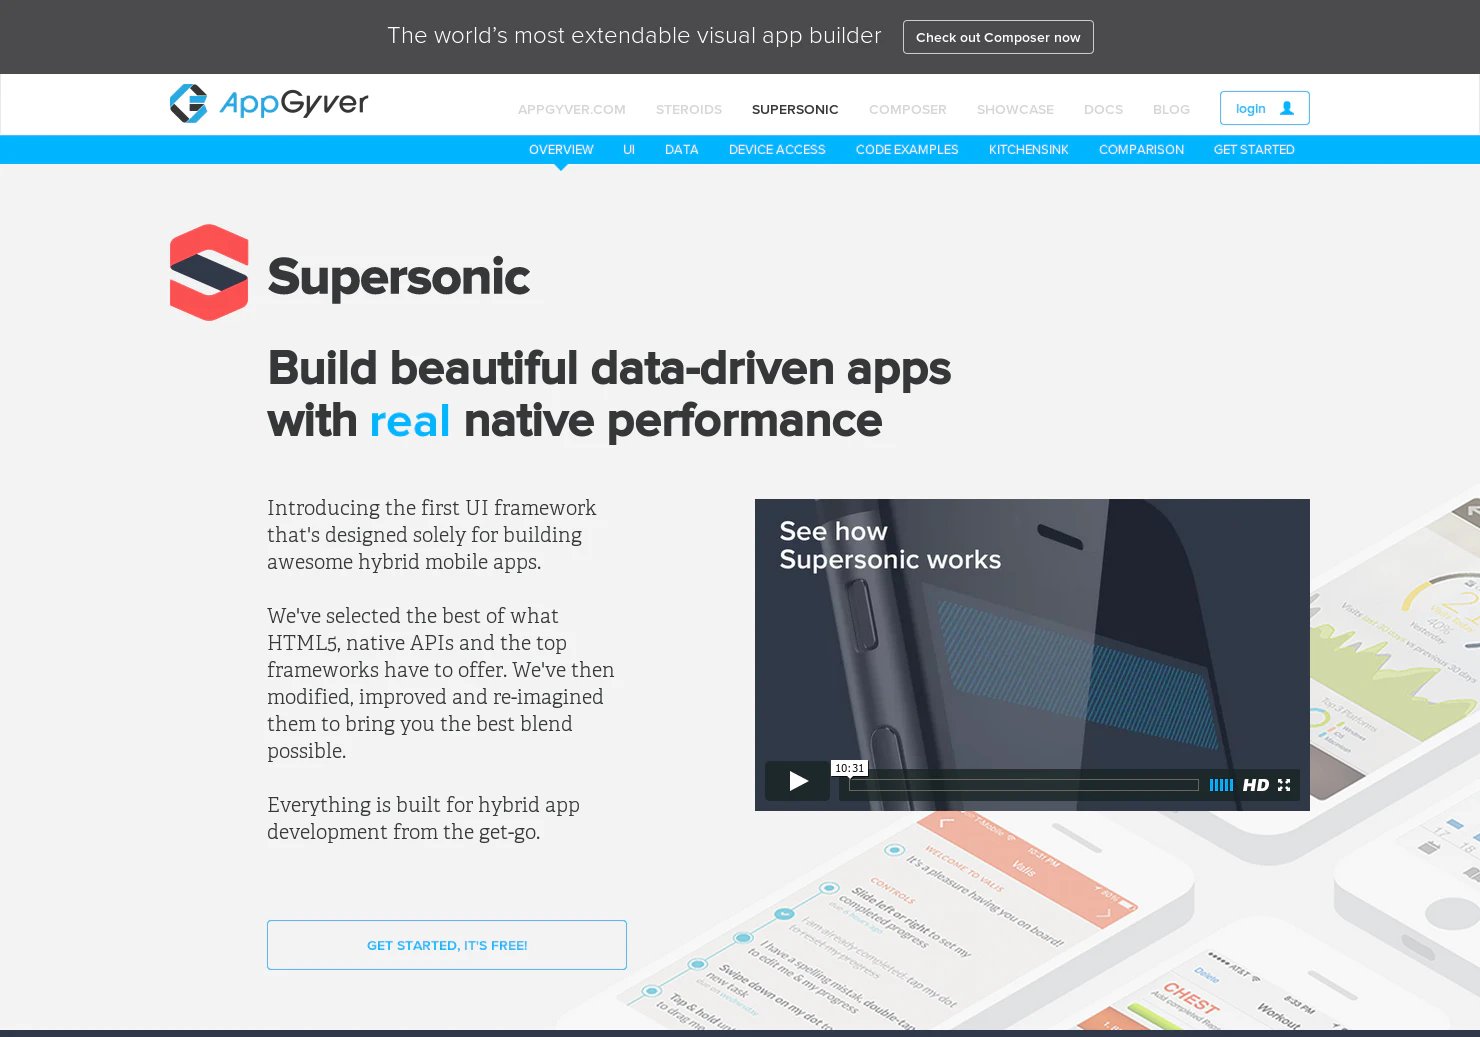Open the SUPERSONIC nav link
1480x1037 pixels.
tap(795, 110)
